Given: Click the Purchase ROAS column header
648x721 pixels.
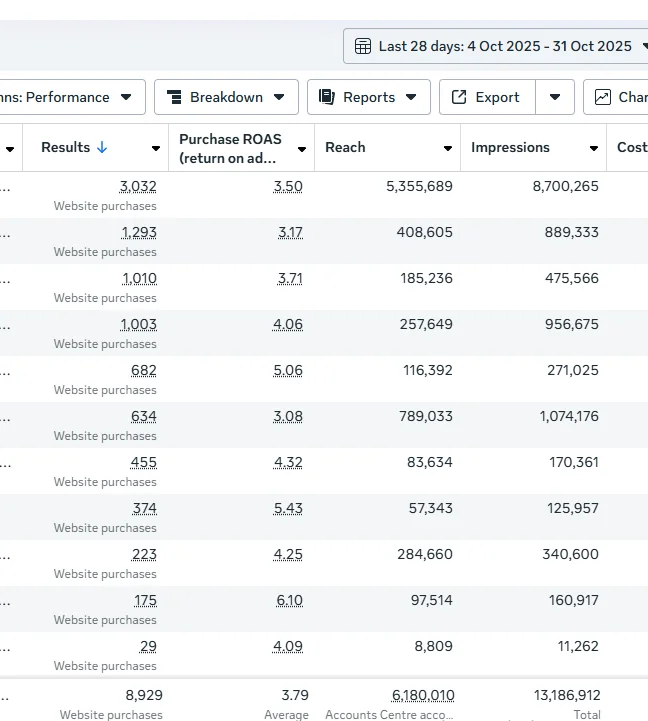Looking at the screenshot, I should tap(230, 148).
